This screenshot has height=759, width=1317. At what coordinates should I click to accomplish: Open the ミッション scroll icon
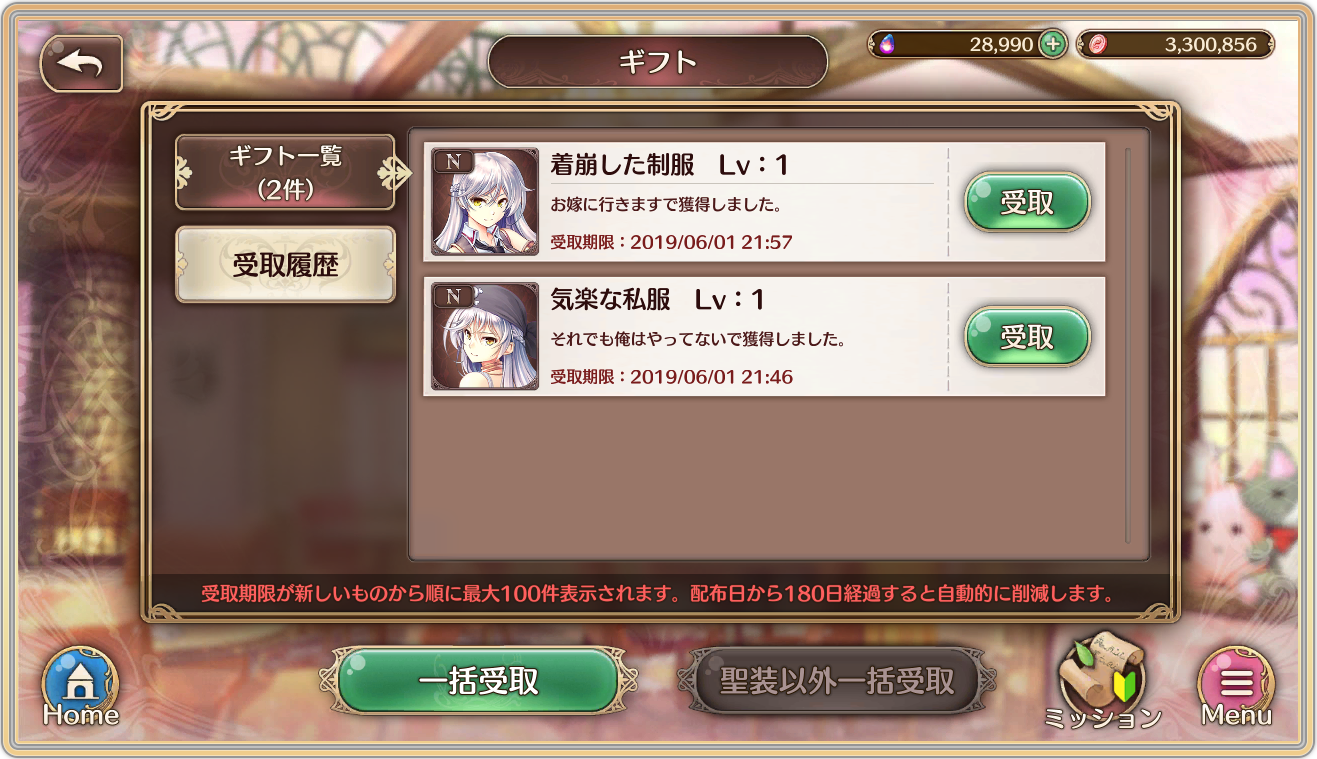1102,680
